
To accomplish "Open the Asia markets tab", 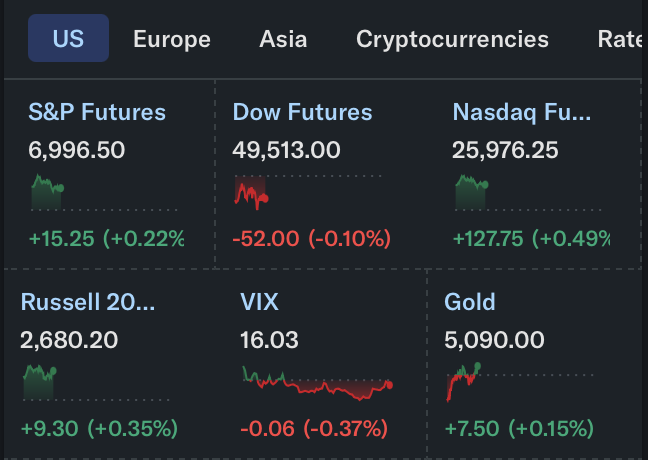I will (283, 39).
